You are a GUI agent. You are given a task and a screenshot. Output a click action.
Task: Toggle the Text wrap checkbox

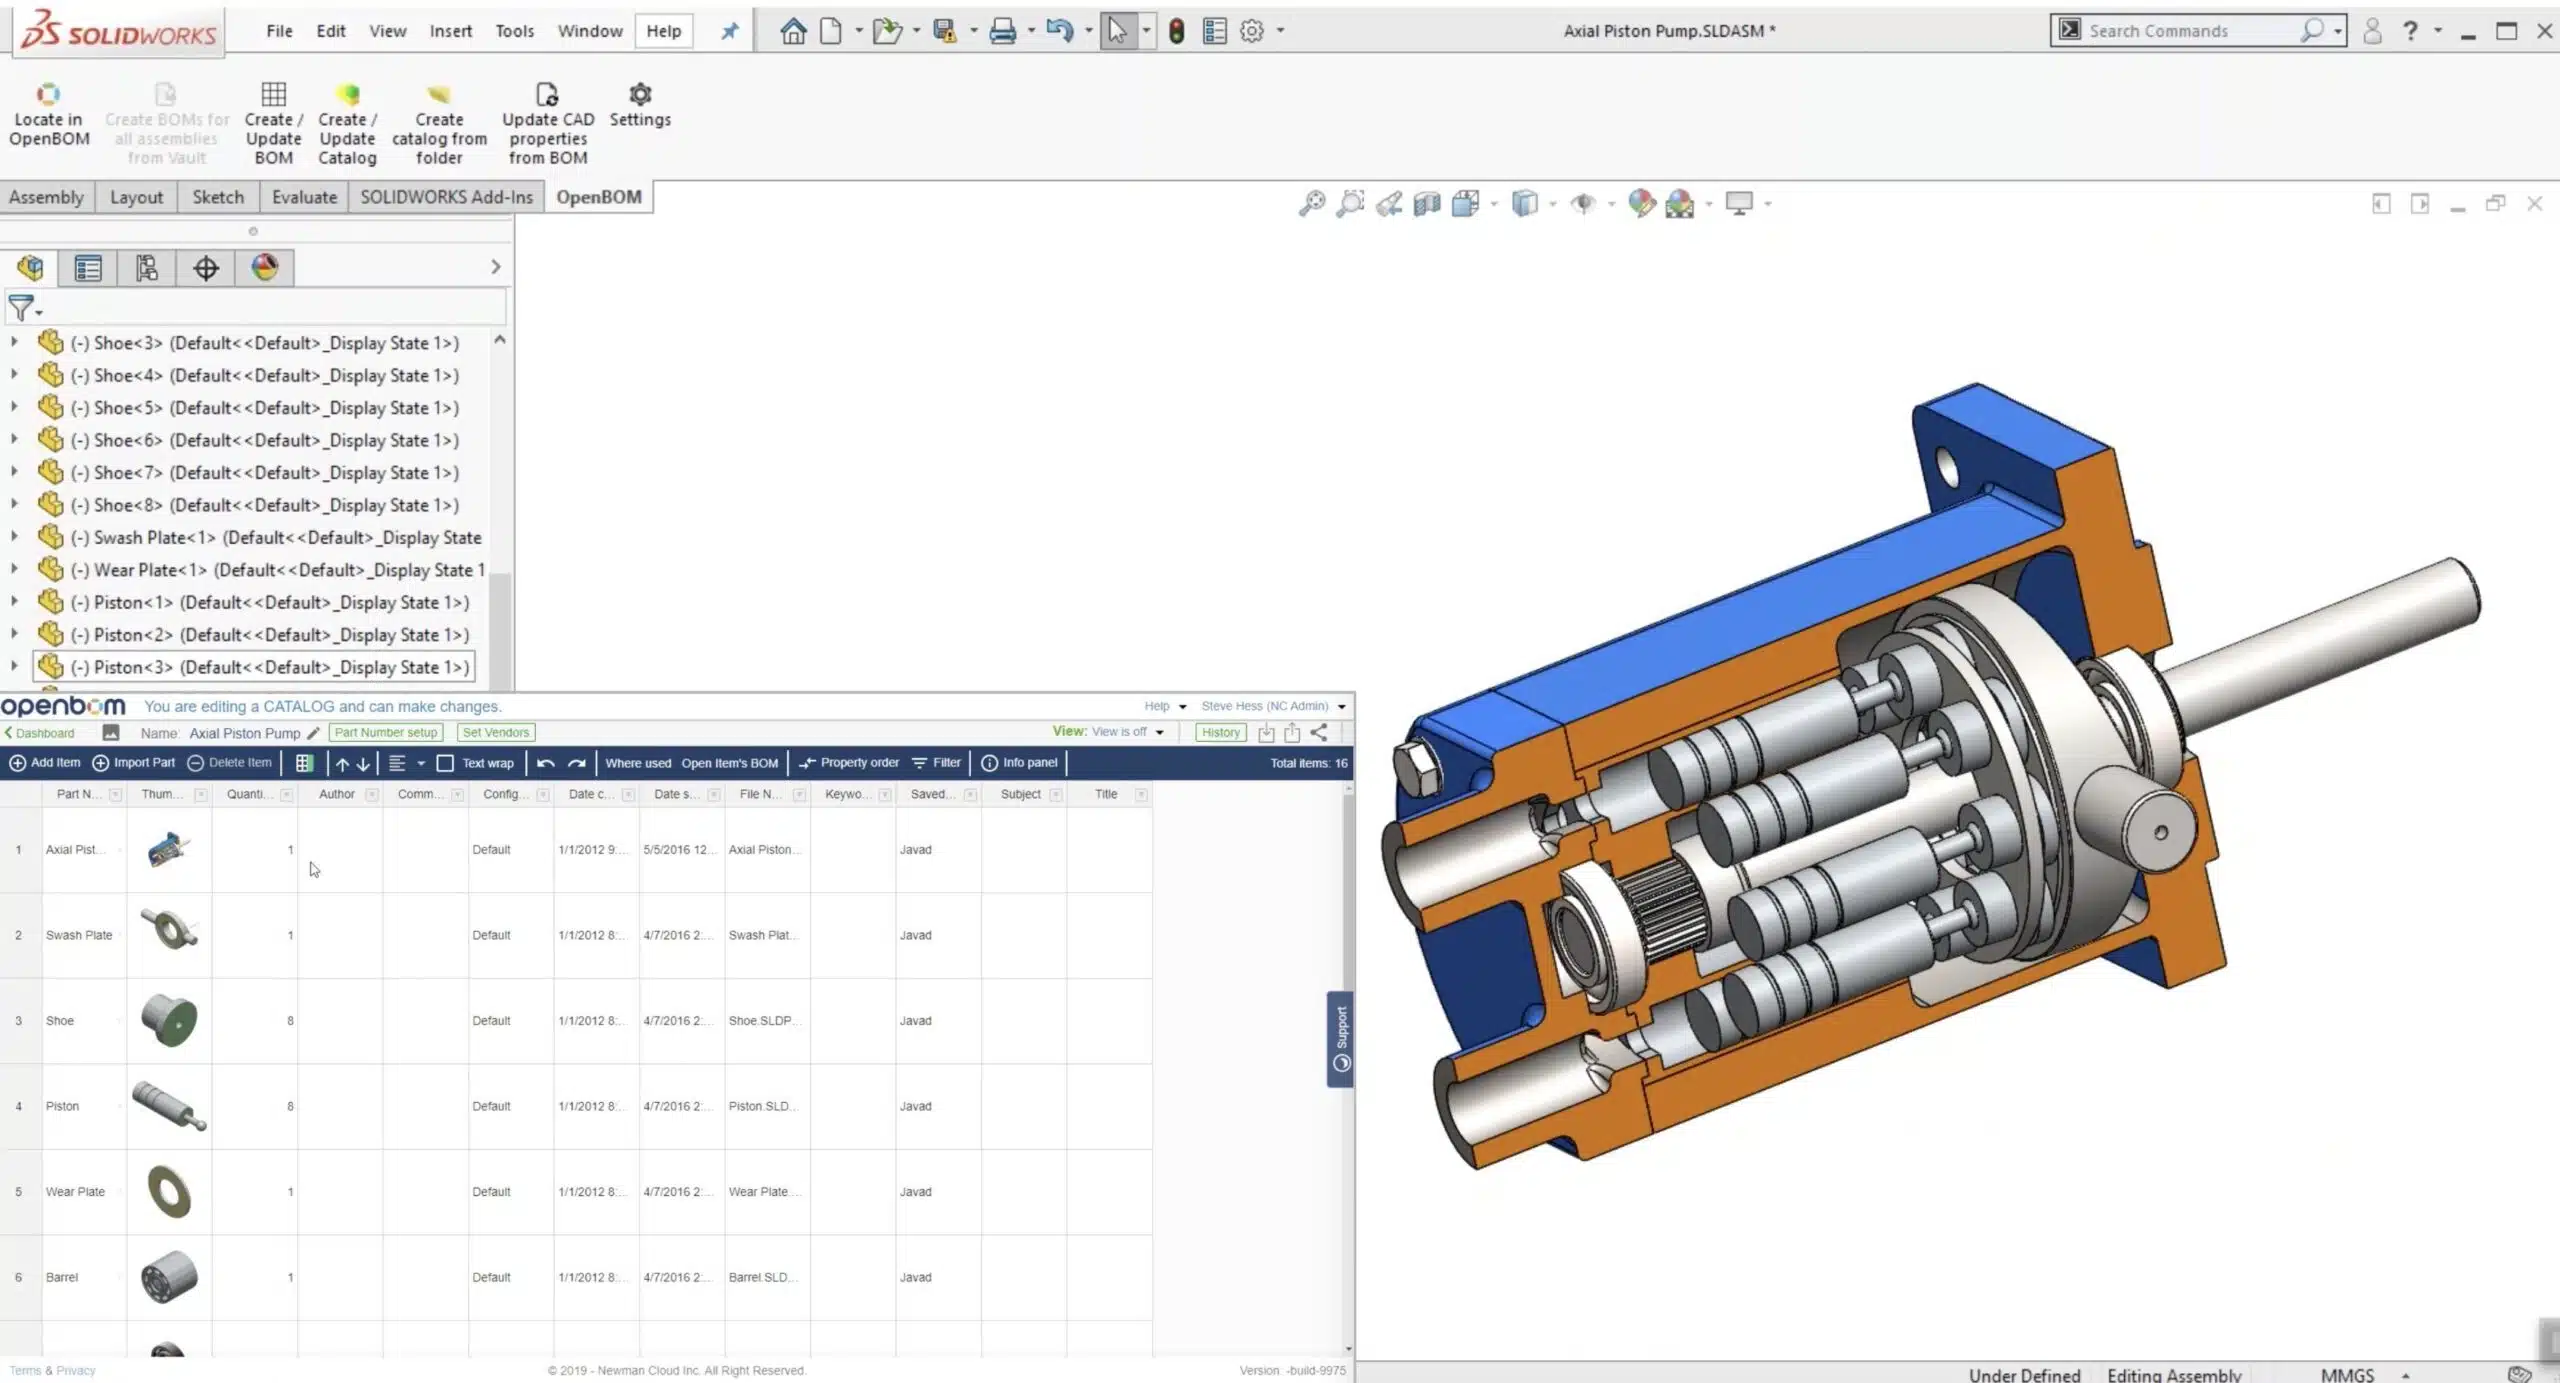click(445, 763)
